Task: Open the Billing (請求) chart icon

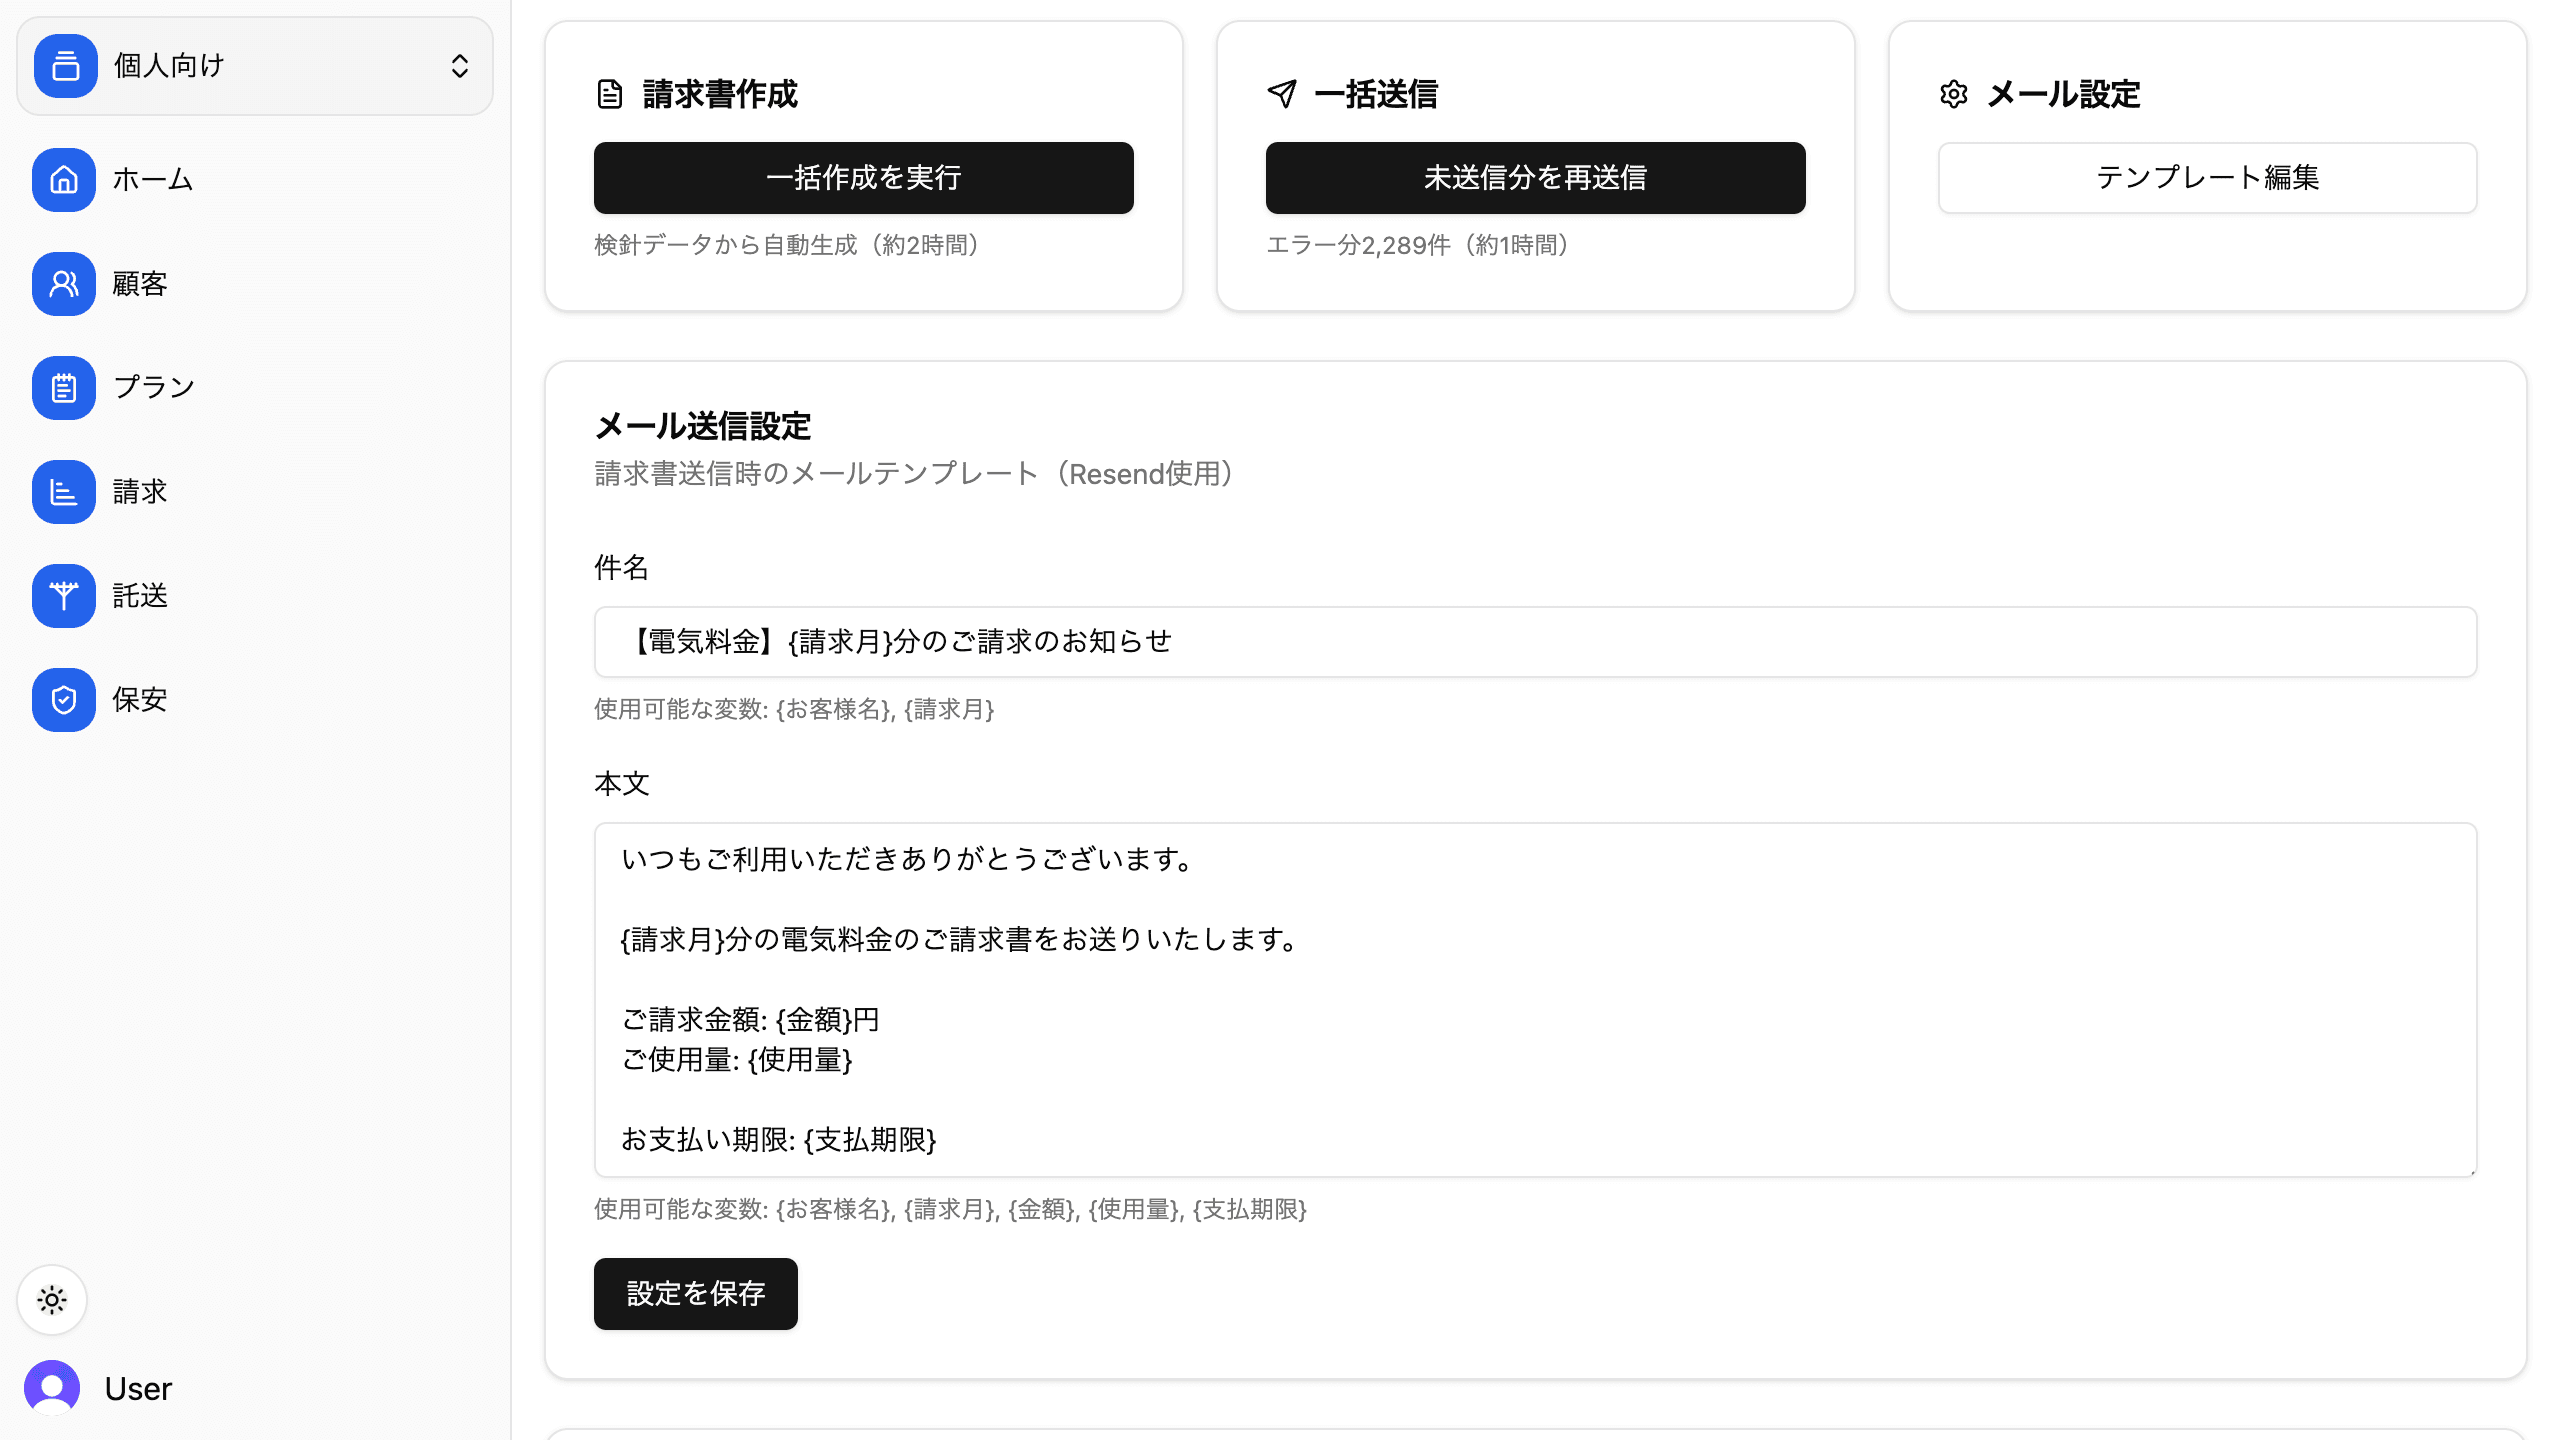Action: pyautogui.click(x=64, y=492)
